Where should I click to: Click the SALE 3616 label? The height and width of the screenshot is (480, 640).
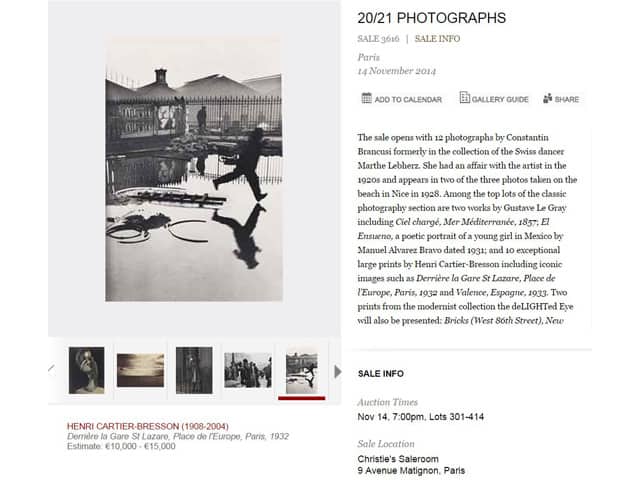pos(378,39)
